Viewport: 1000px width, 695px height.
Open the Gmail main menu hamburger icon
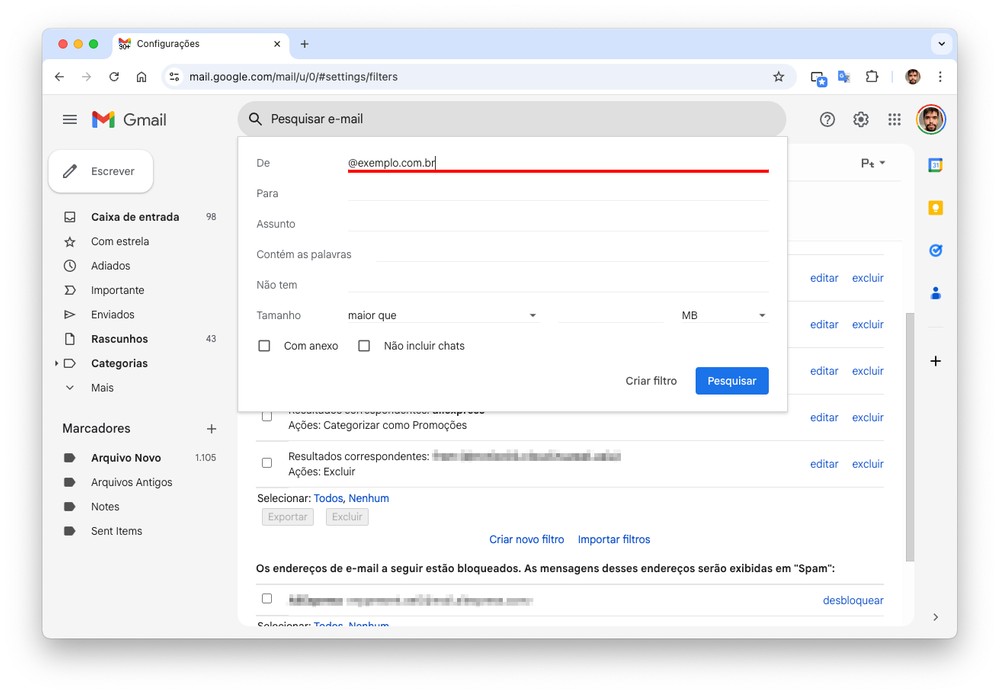(x=70, y=119)
